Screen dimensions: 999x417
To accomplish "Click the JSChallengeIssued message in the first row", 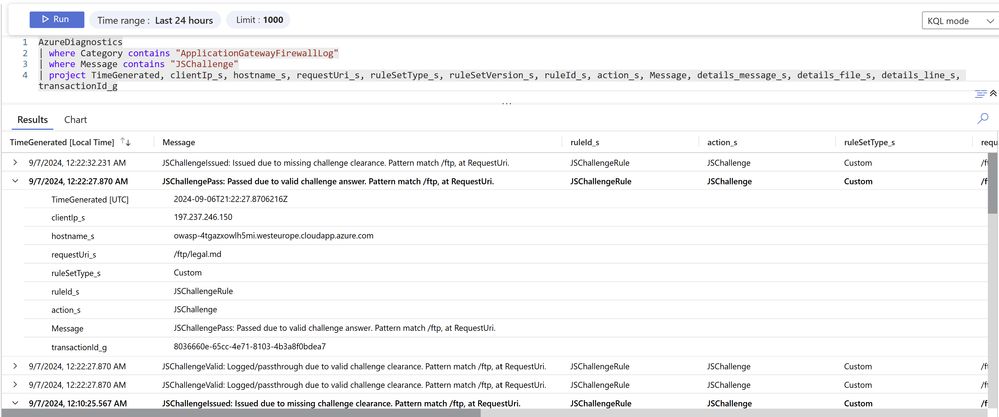I will [336, 163].
